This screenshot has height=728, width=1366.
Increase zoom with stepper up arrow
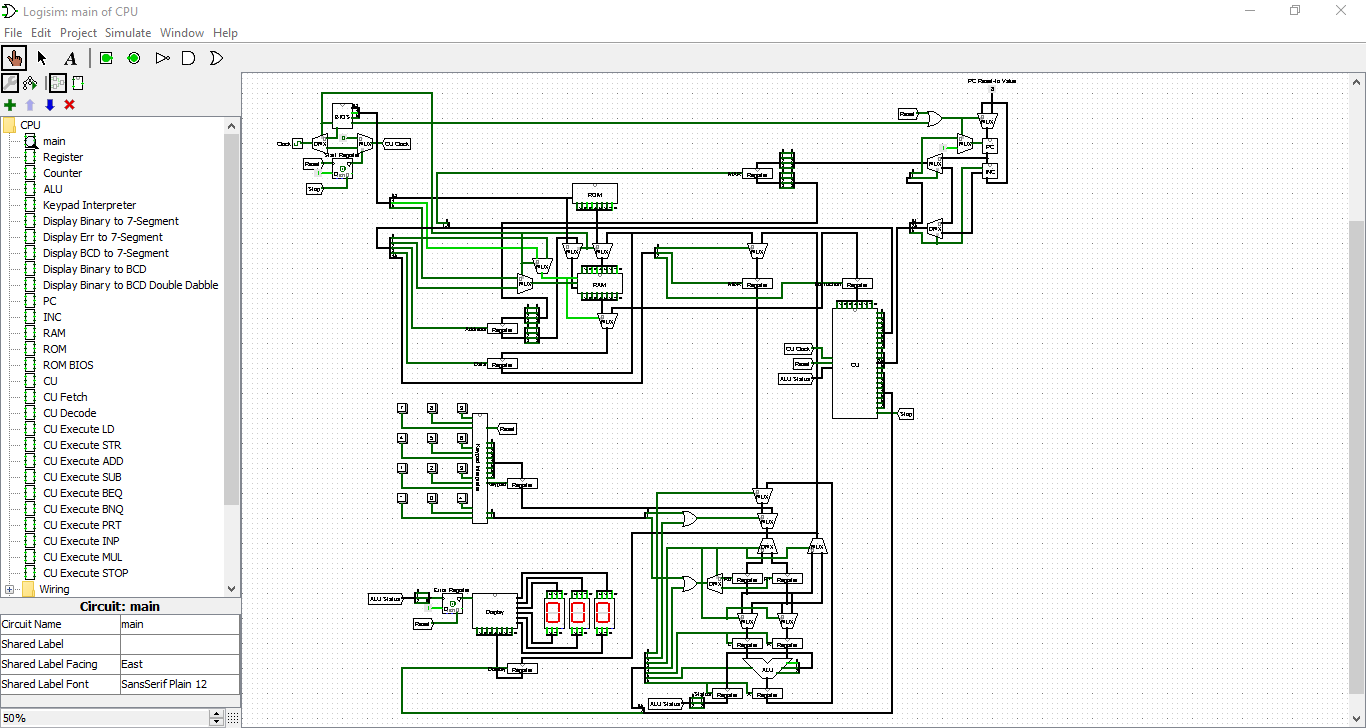(x=216, y=713)
